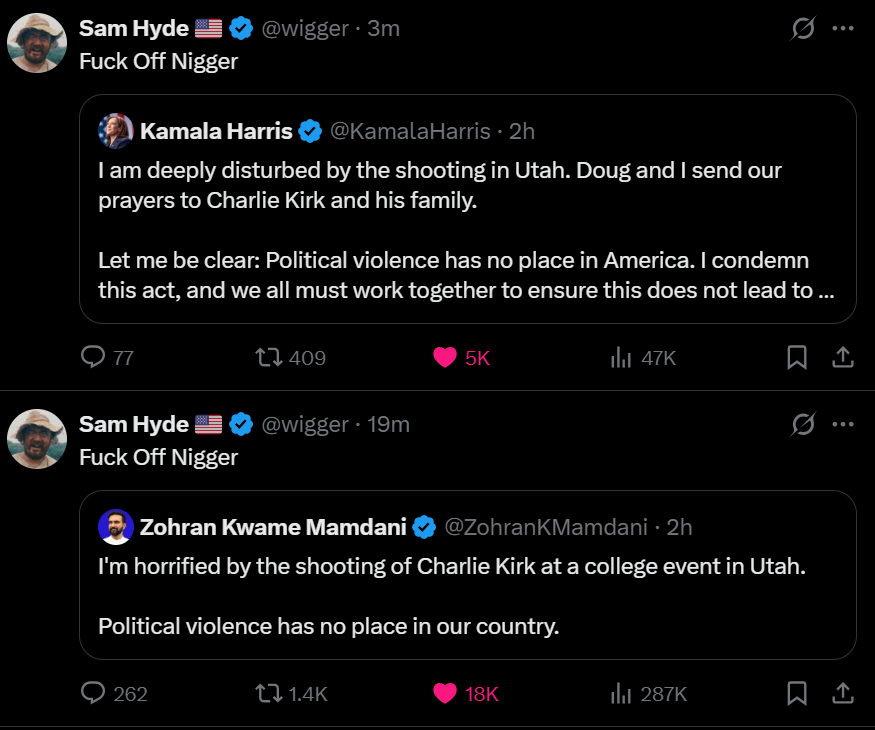The image size is (875, 730).
Task: Open Grok icon on the second post
Action: pos(803,424)
